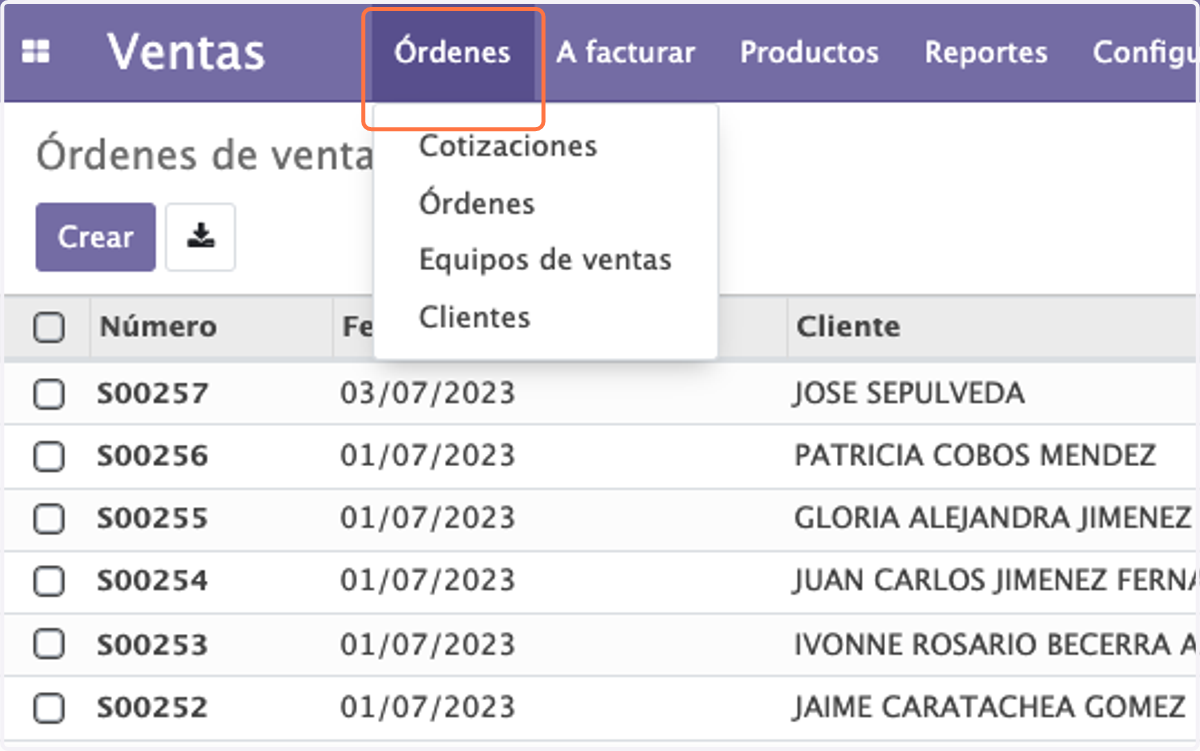Open order number S00254

click(153, 580)
